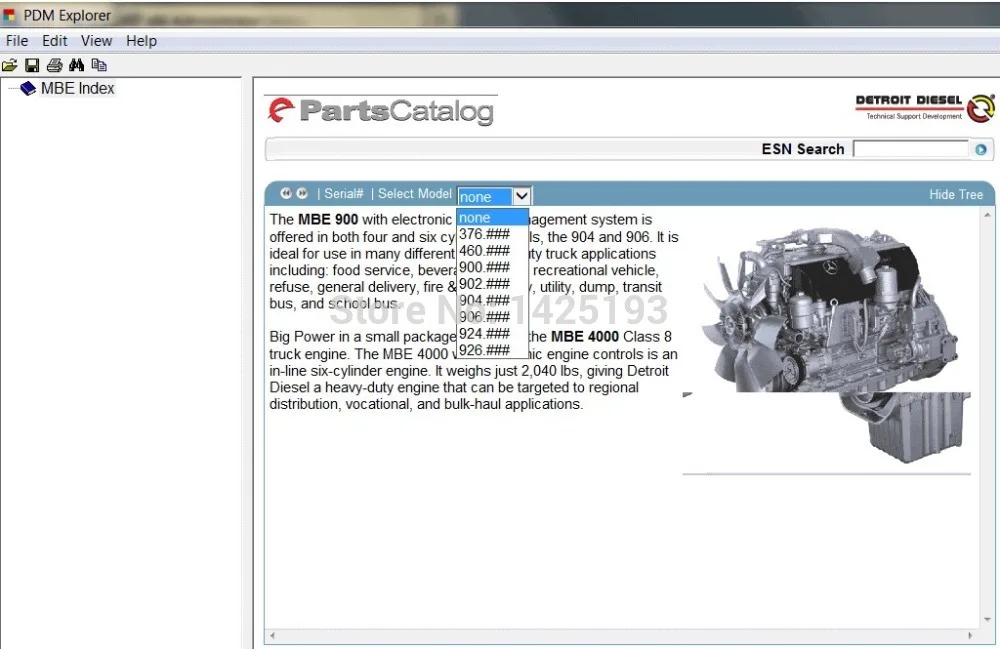This screenshot has width=1000, height=649.
Task: Choose model 904.### from the list
Action: click(492, 300)
